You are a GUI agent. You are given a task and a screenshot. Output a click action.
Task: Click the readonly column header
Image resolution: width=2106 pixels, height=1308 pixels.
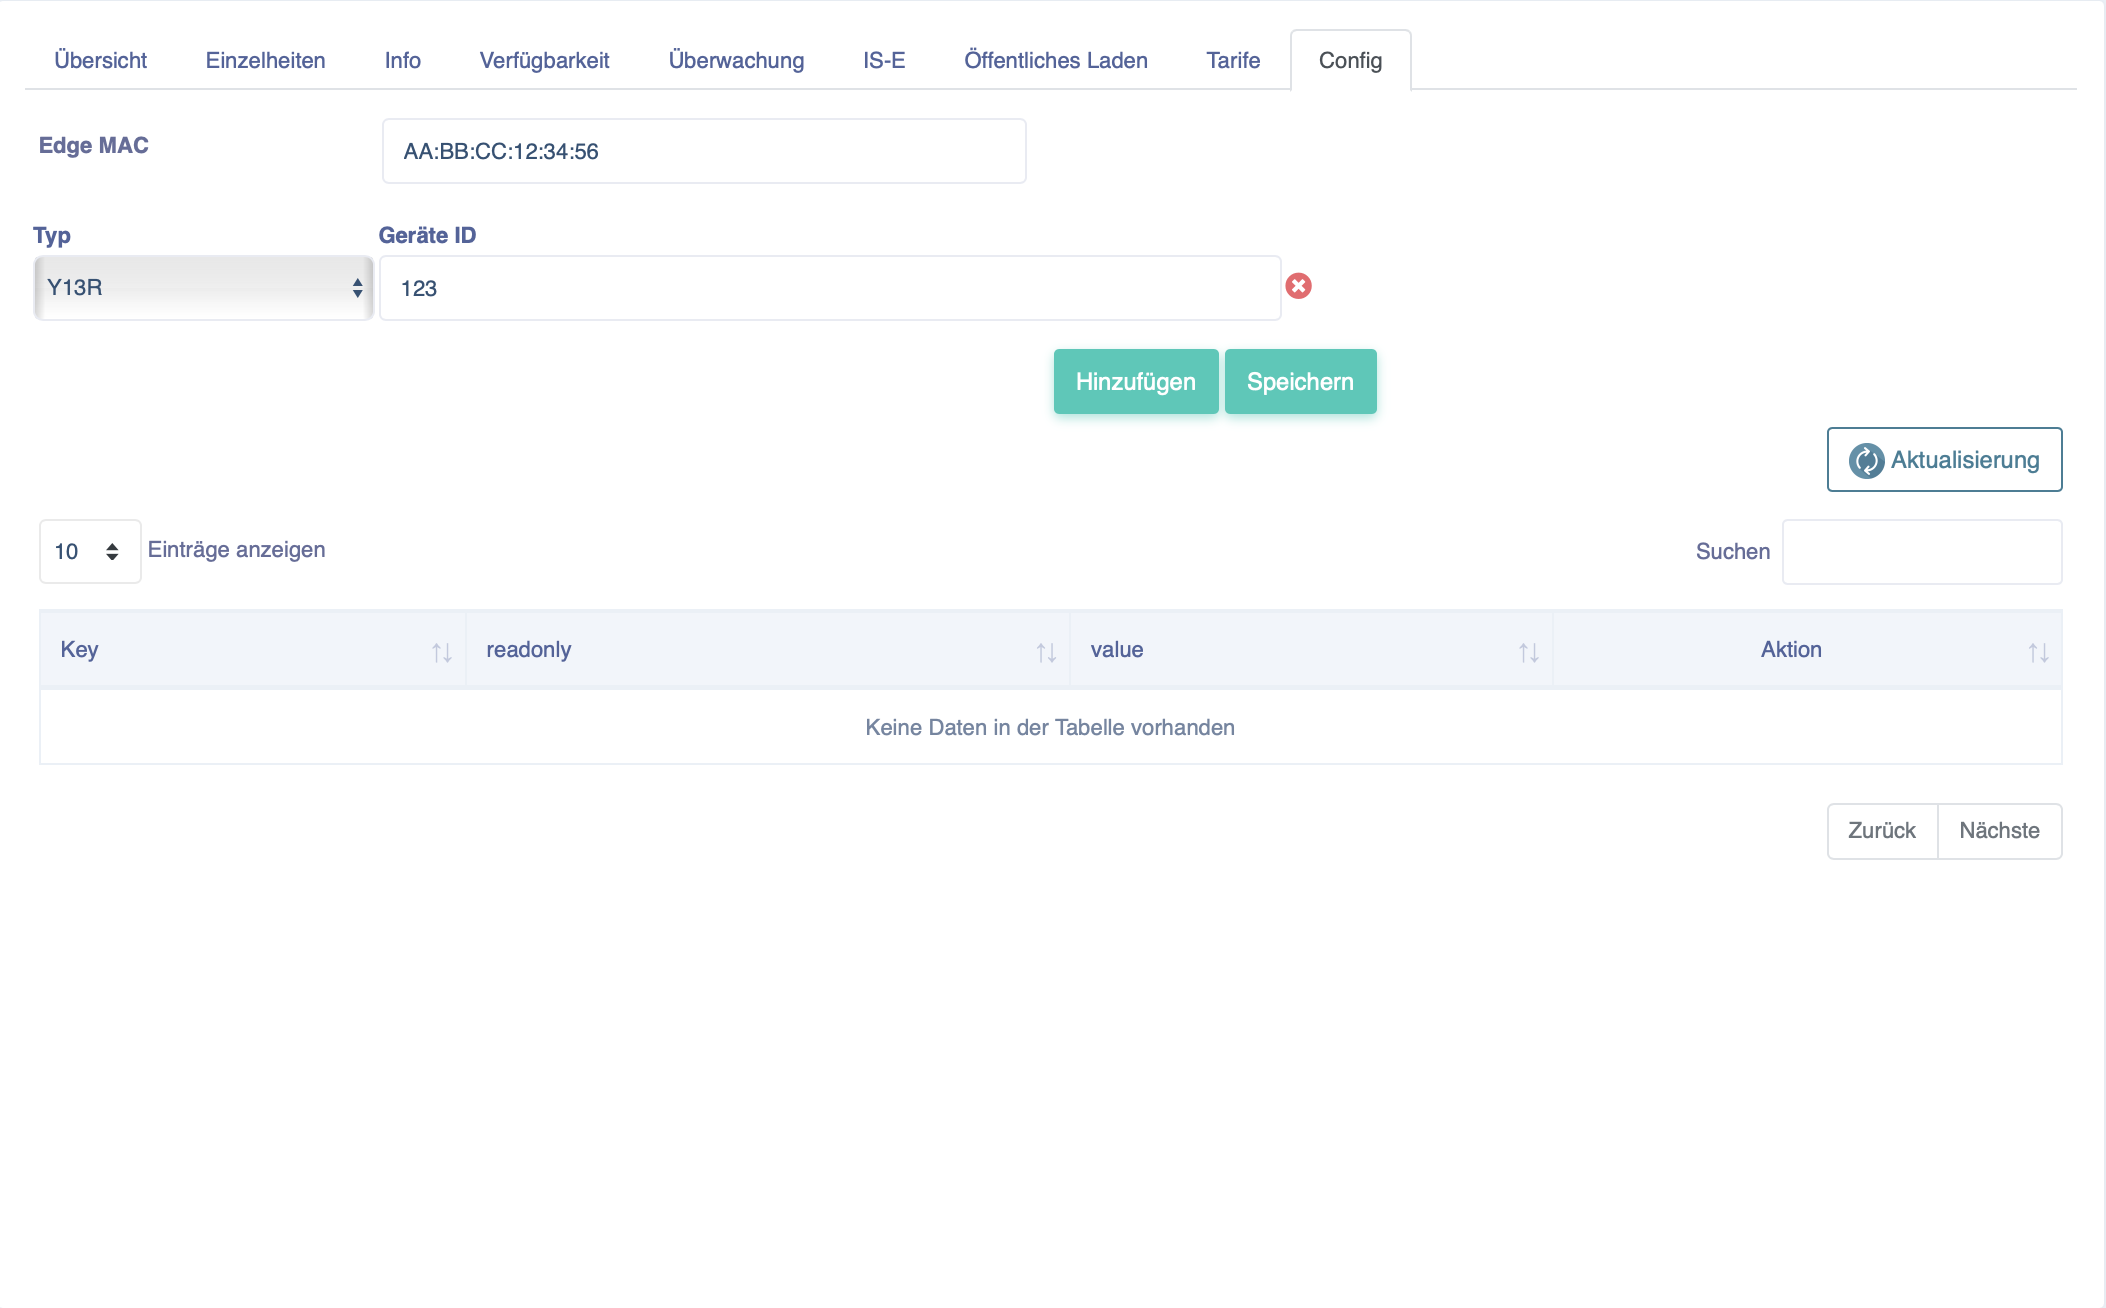click(768, 650)
